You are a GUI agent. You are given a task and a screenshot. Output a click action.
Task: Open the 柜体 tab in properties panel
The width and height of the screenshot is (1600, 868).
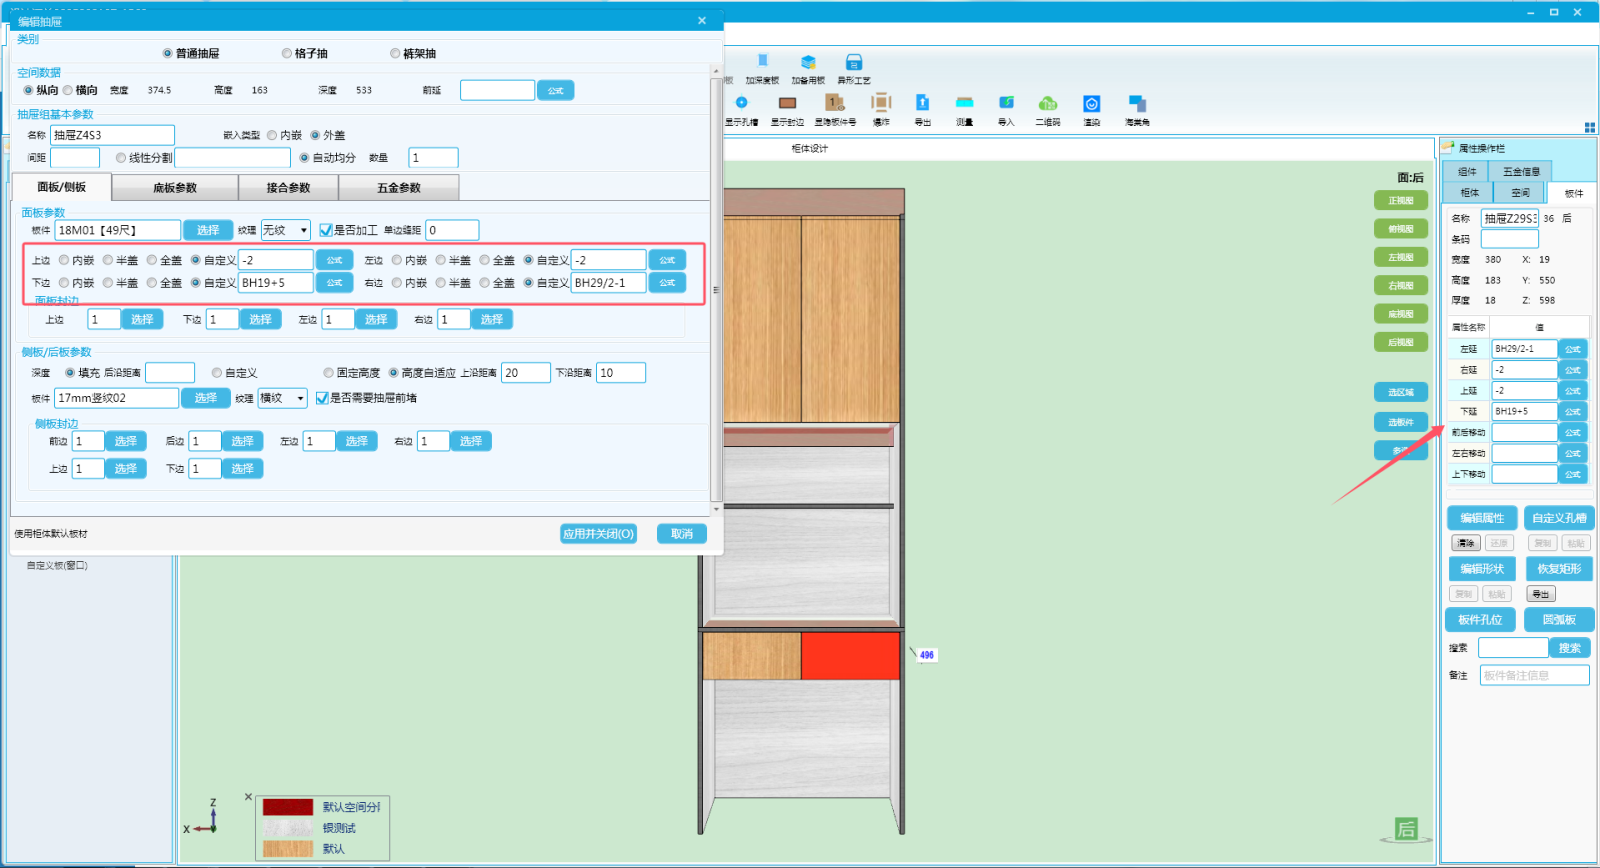[1469, 193]
